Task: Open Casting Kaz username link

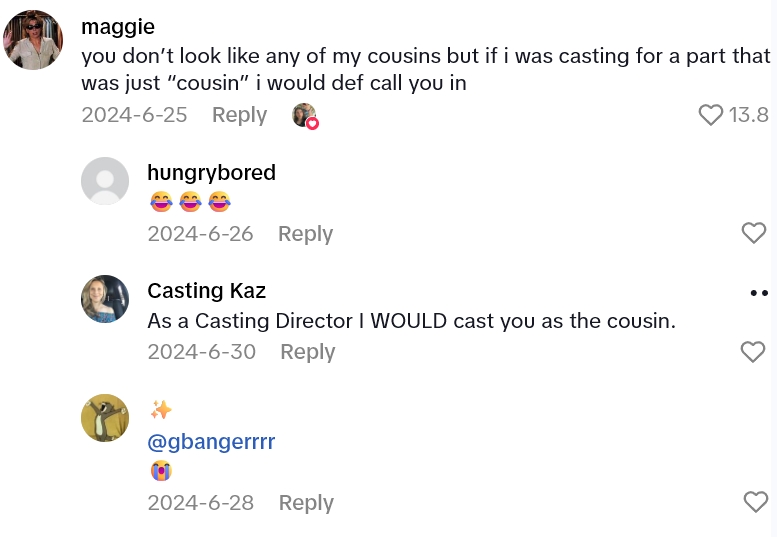Action: 207,291
